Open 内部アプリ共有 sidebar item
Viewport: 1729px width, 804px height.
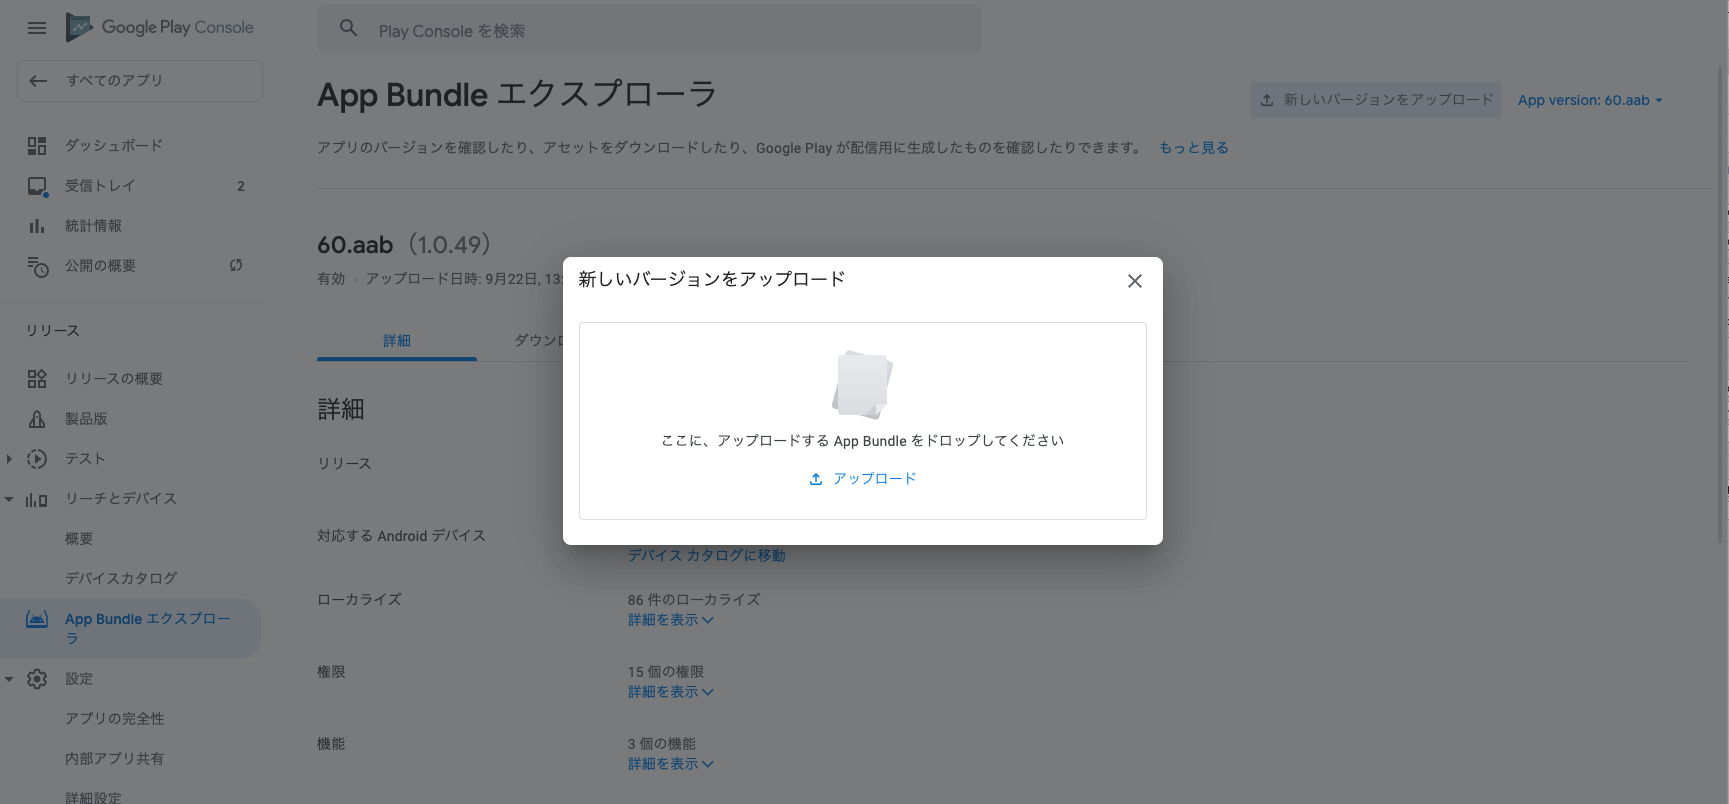coord(115,759)
